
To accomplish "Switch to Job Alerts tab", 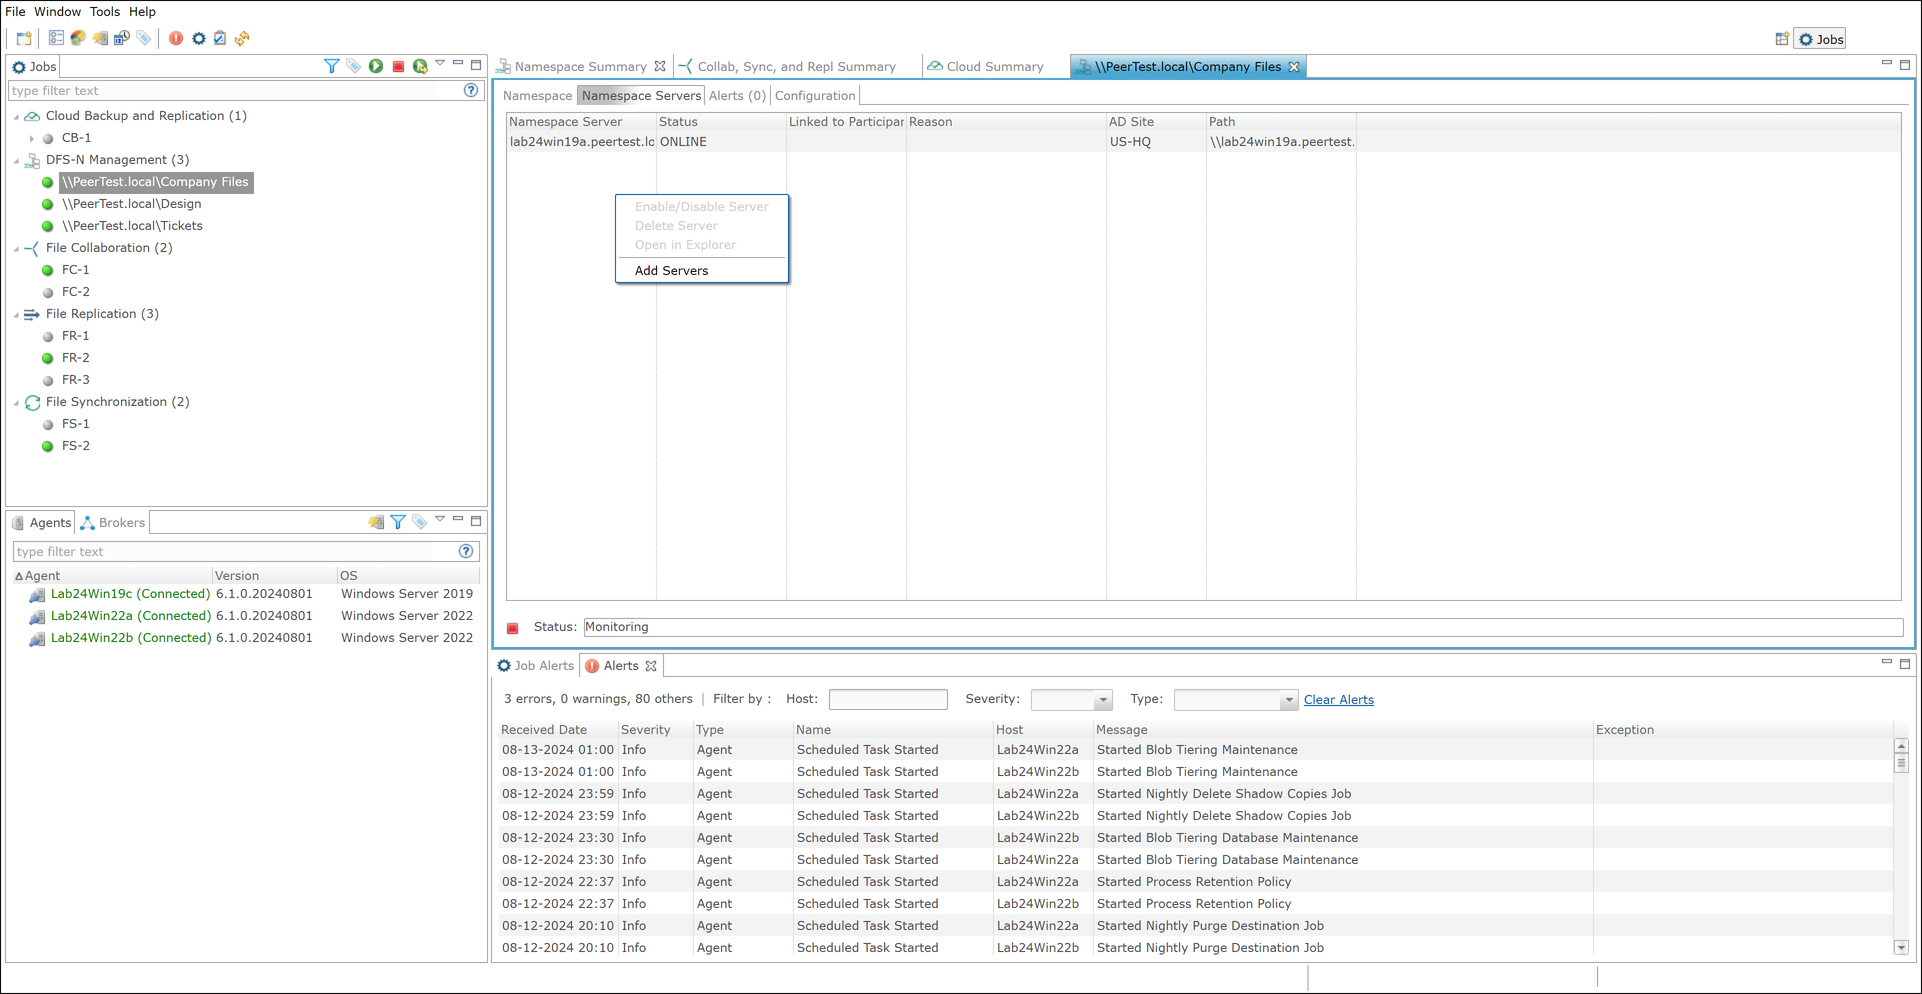I will 536,666.
